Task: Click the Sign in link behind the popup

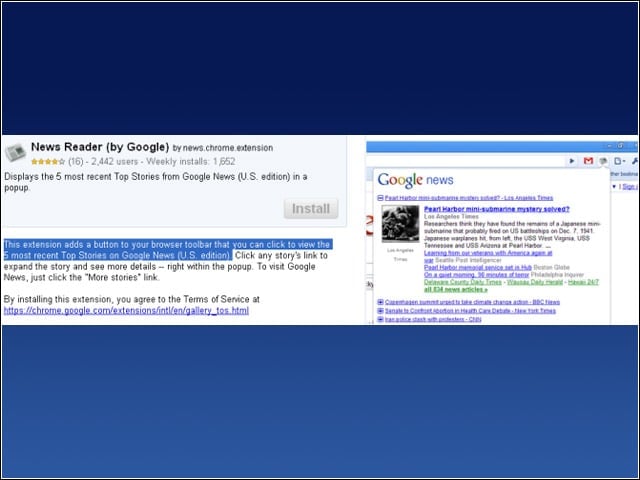Action: [x=630, y=187]
